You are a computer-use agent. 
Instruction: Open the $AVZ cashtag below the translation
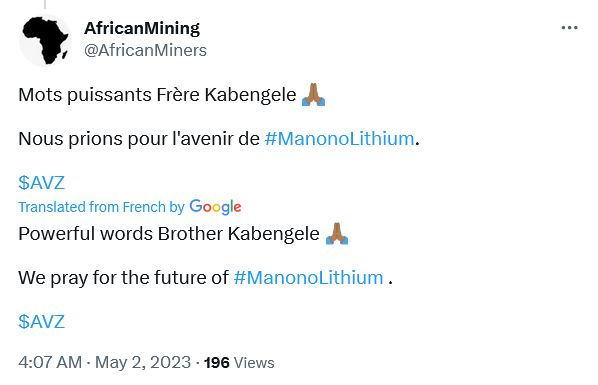(x=42, y=321)
